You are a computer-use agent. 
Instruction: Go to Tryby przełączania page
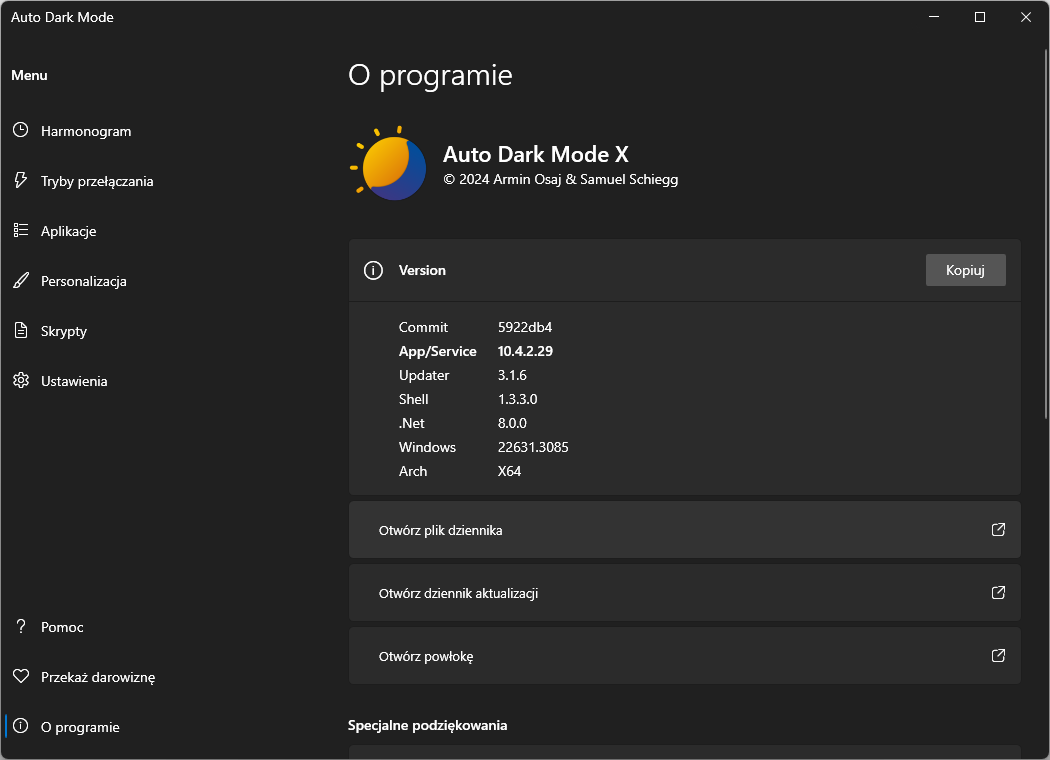pyautogui.click(x=97, y=181)
